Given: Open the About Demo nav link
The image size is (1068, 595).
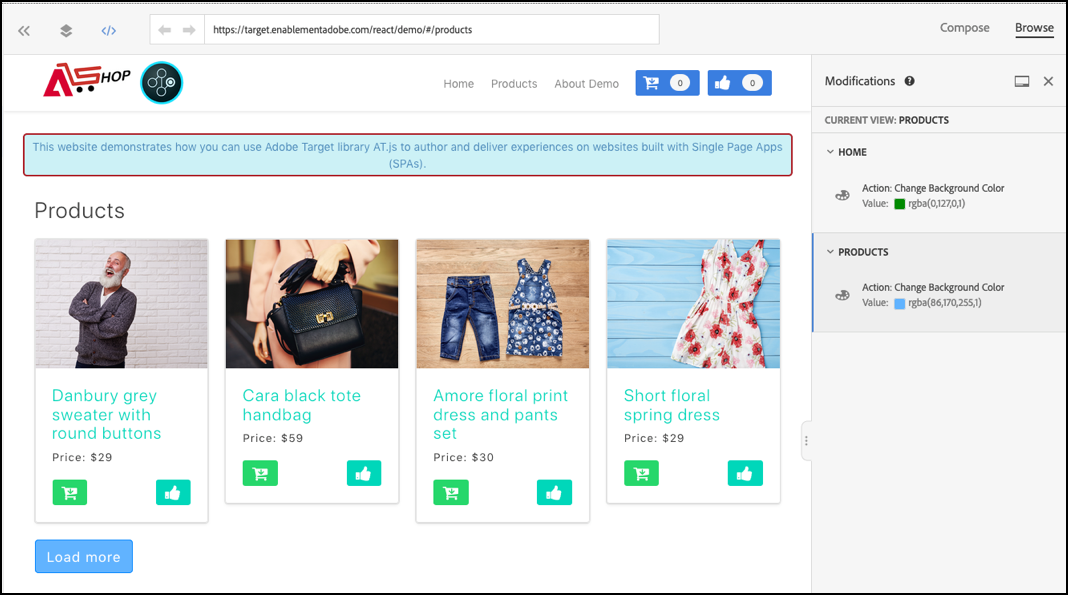Looking at the screenshot, I should click(x=586, y=84).
